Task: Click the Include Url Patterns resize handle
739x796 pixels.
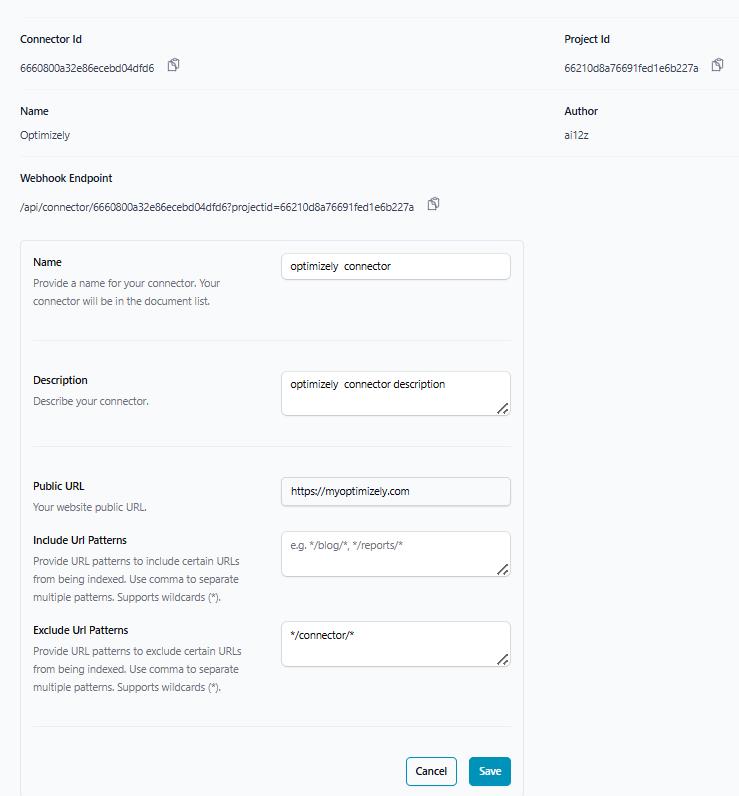Action: click(x=503, y=569)
